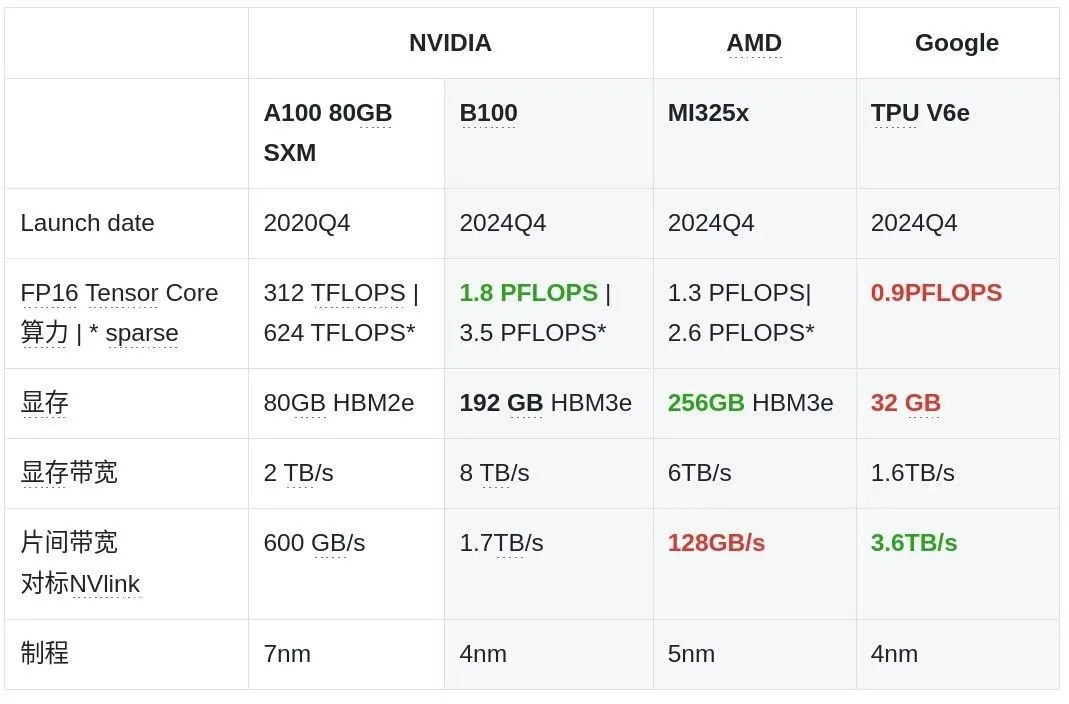The width and height of the screenshot is (1069, 704).
Task: Click the red 32 GB value
Action: (x=905, y=403)
